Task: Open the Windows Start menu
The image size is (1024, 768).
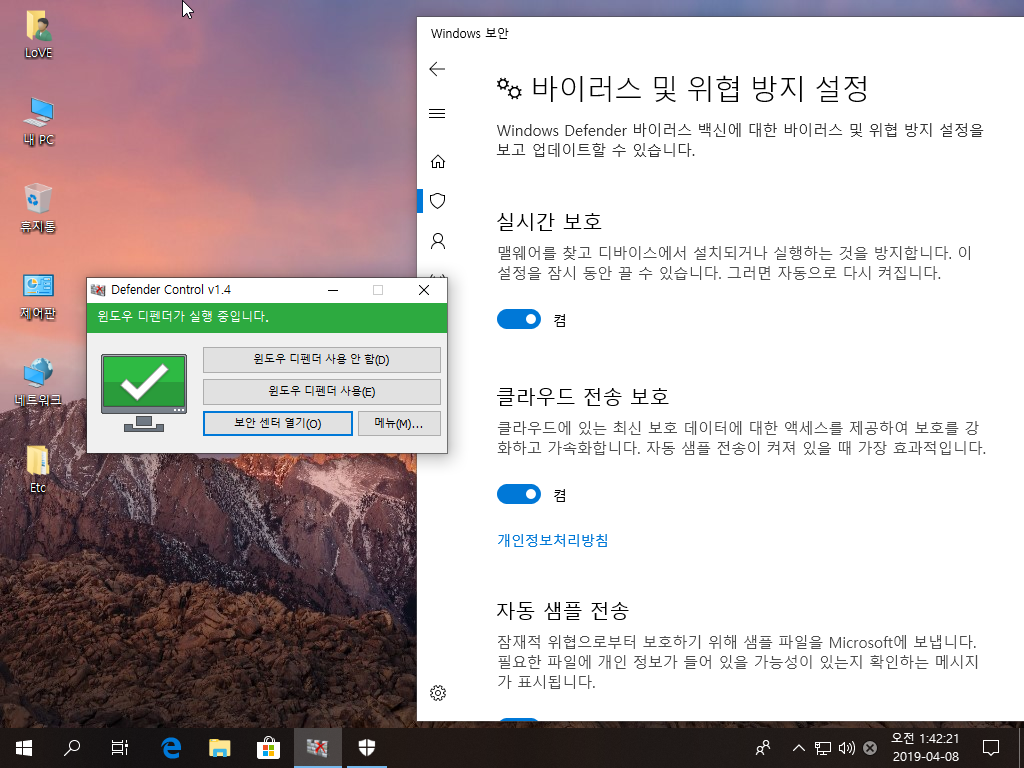Action: click(x=24, y=748)
